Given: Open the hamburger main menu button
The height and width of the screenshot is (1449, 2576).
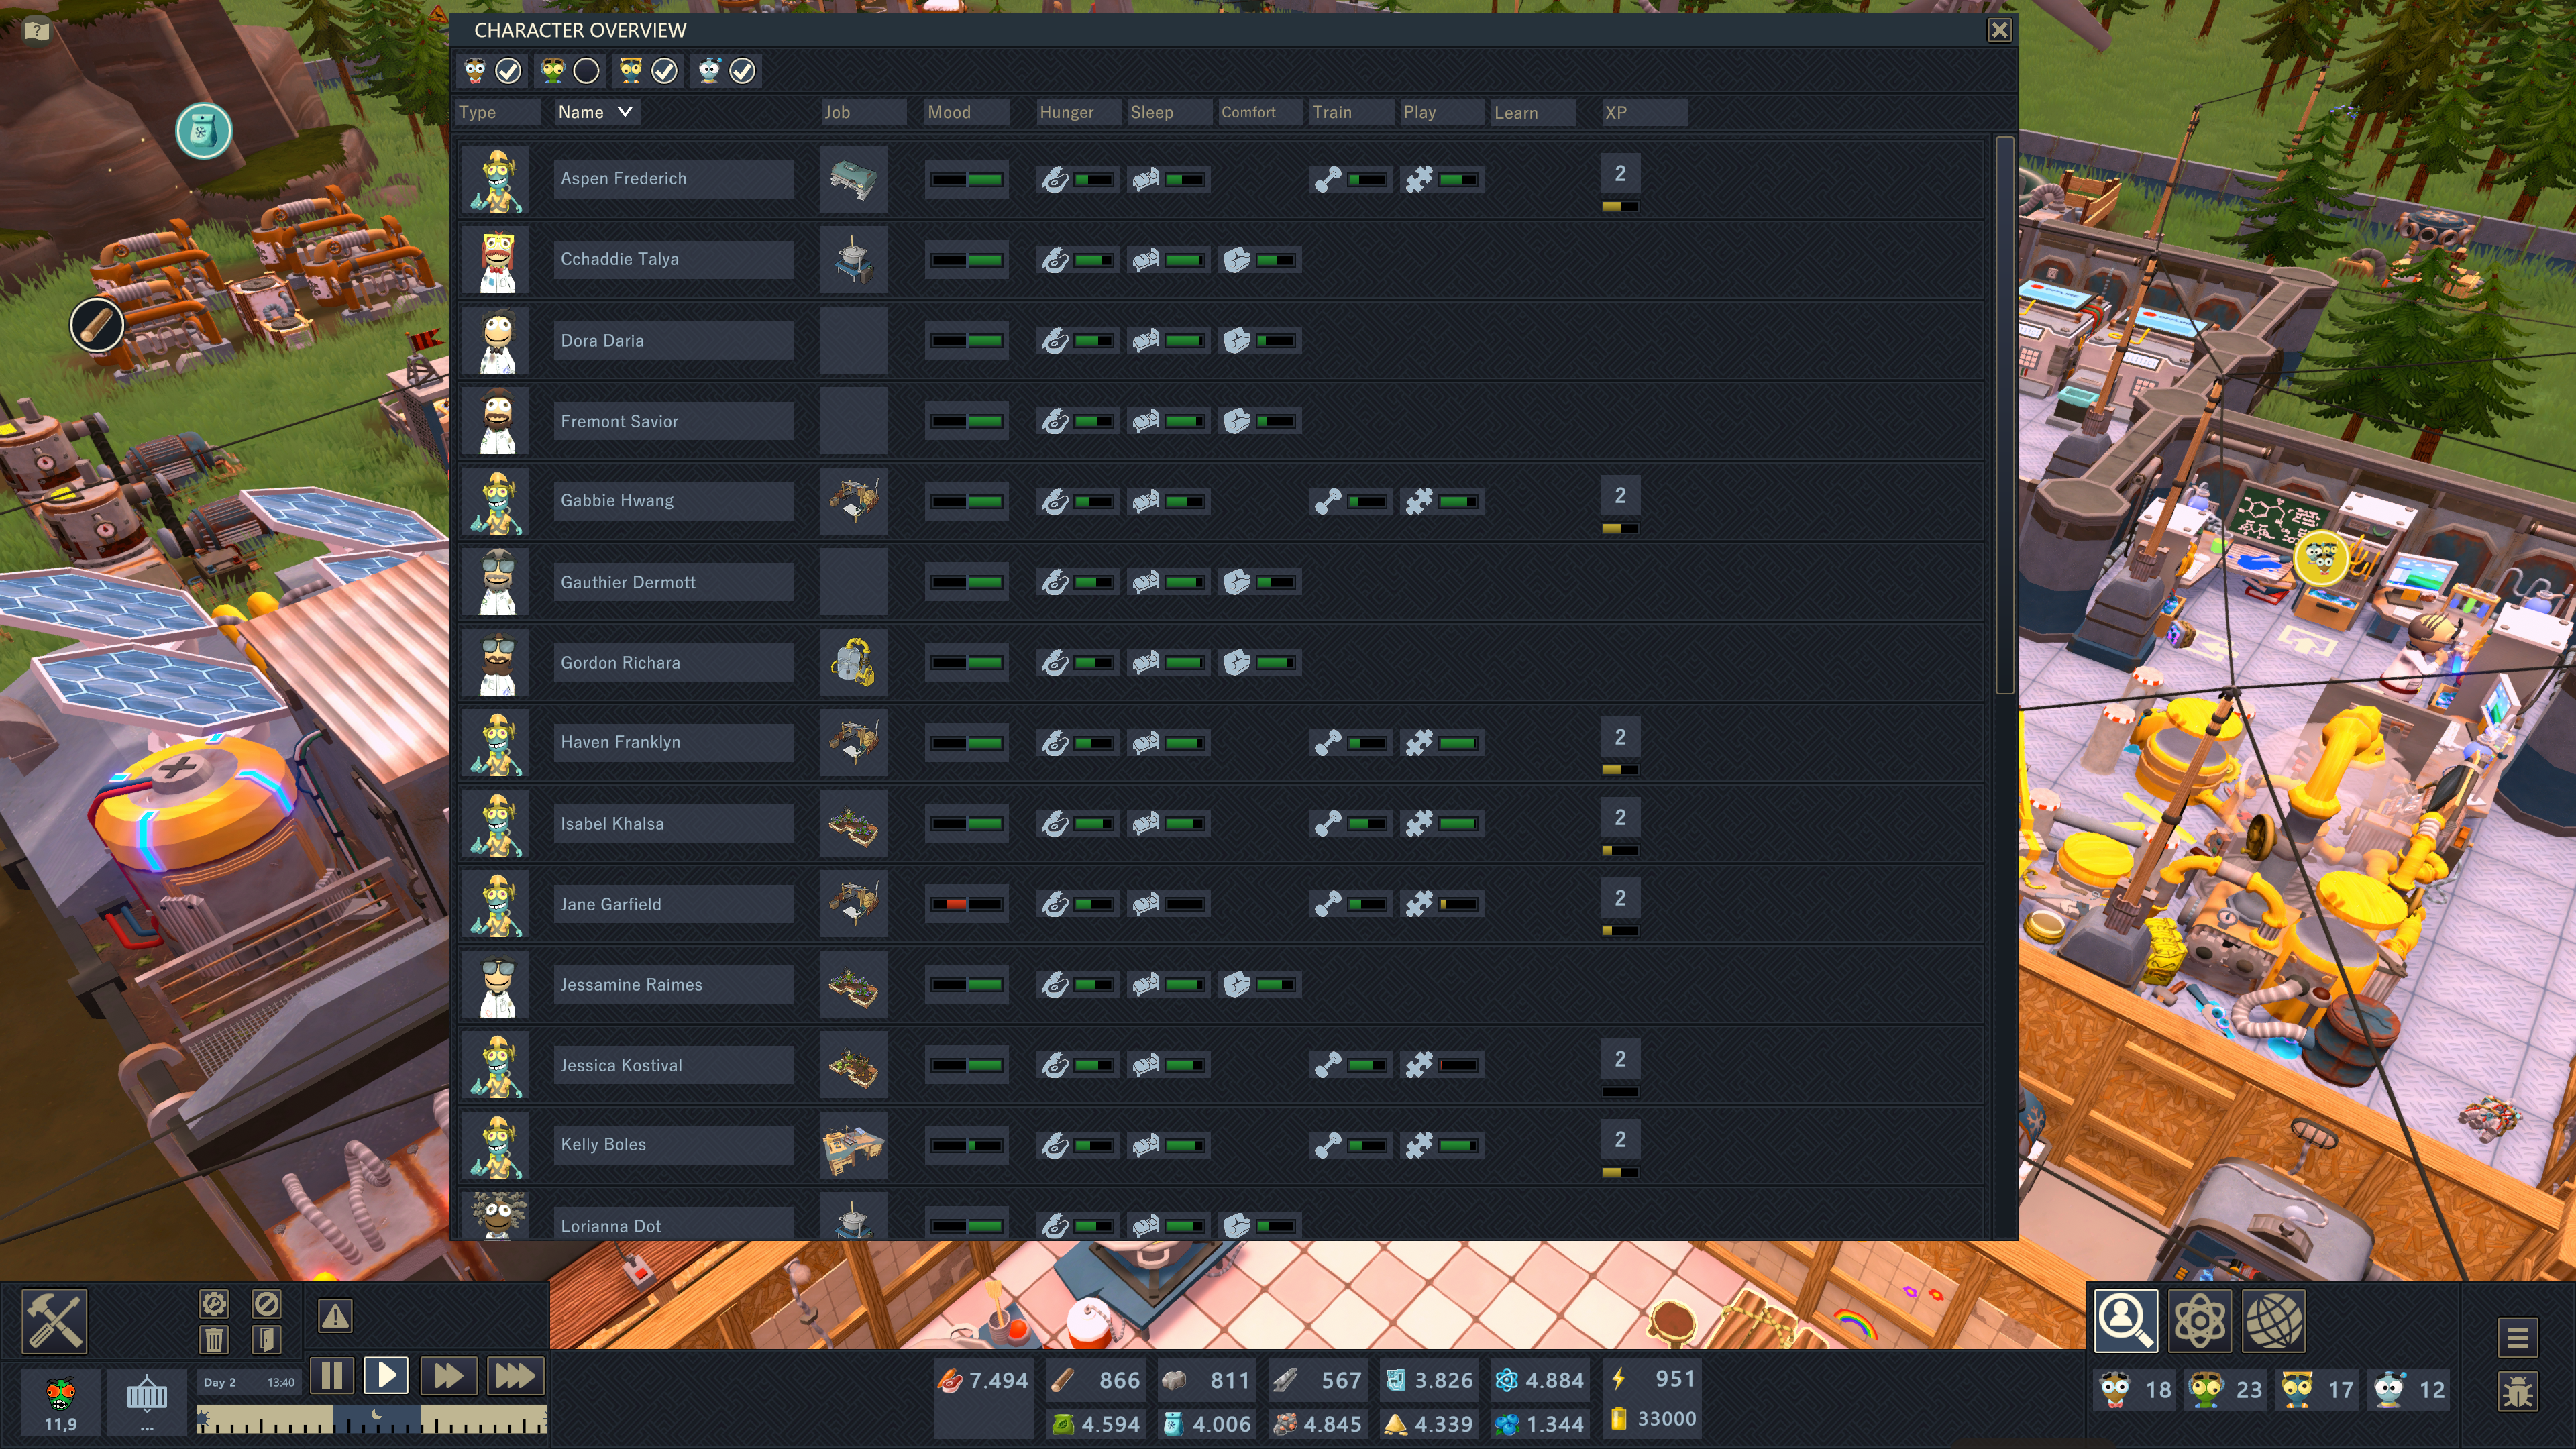Looking at the screenshot, I should click(x=2517, y=1336).
